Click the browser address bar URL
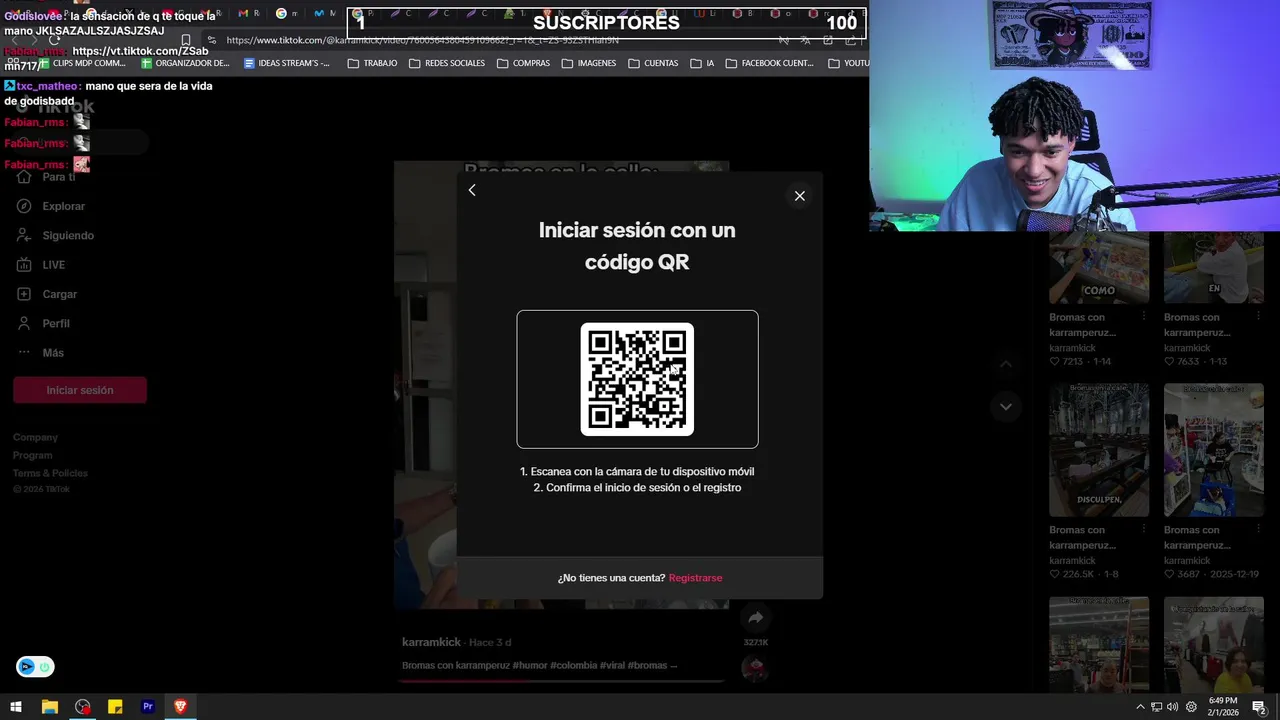 422,40
